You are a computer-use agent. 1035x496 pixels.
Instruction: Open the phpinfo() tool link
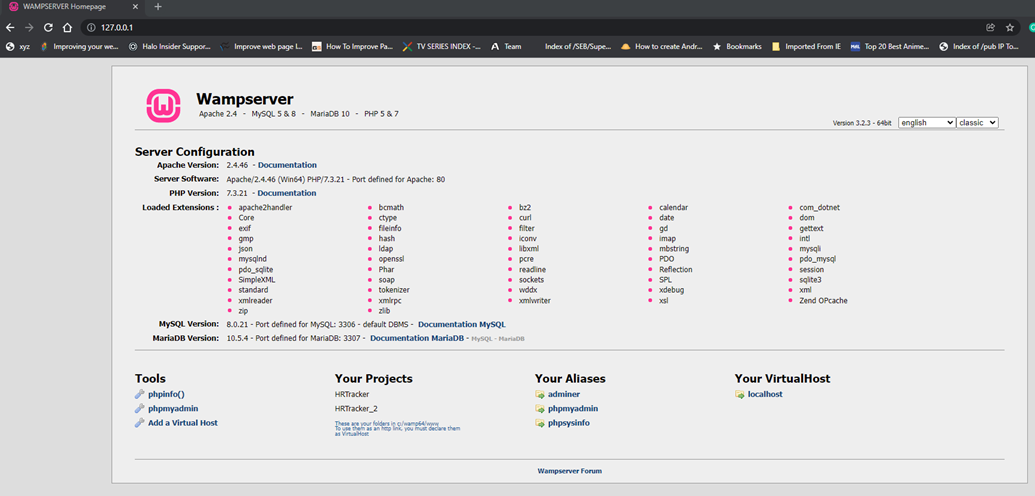click(x=166, y=394)
